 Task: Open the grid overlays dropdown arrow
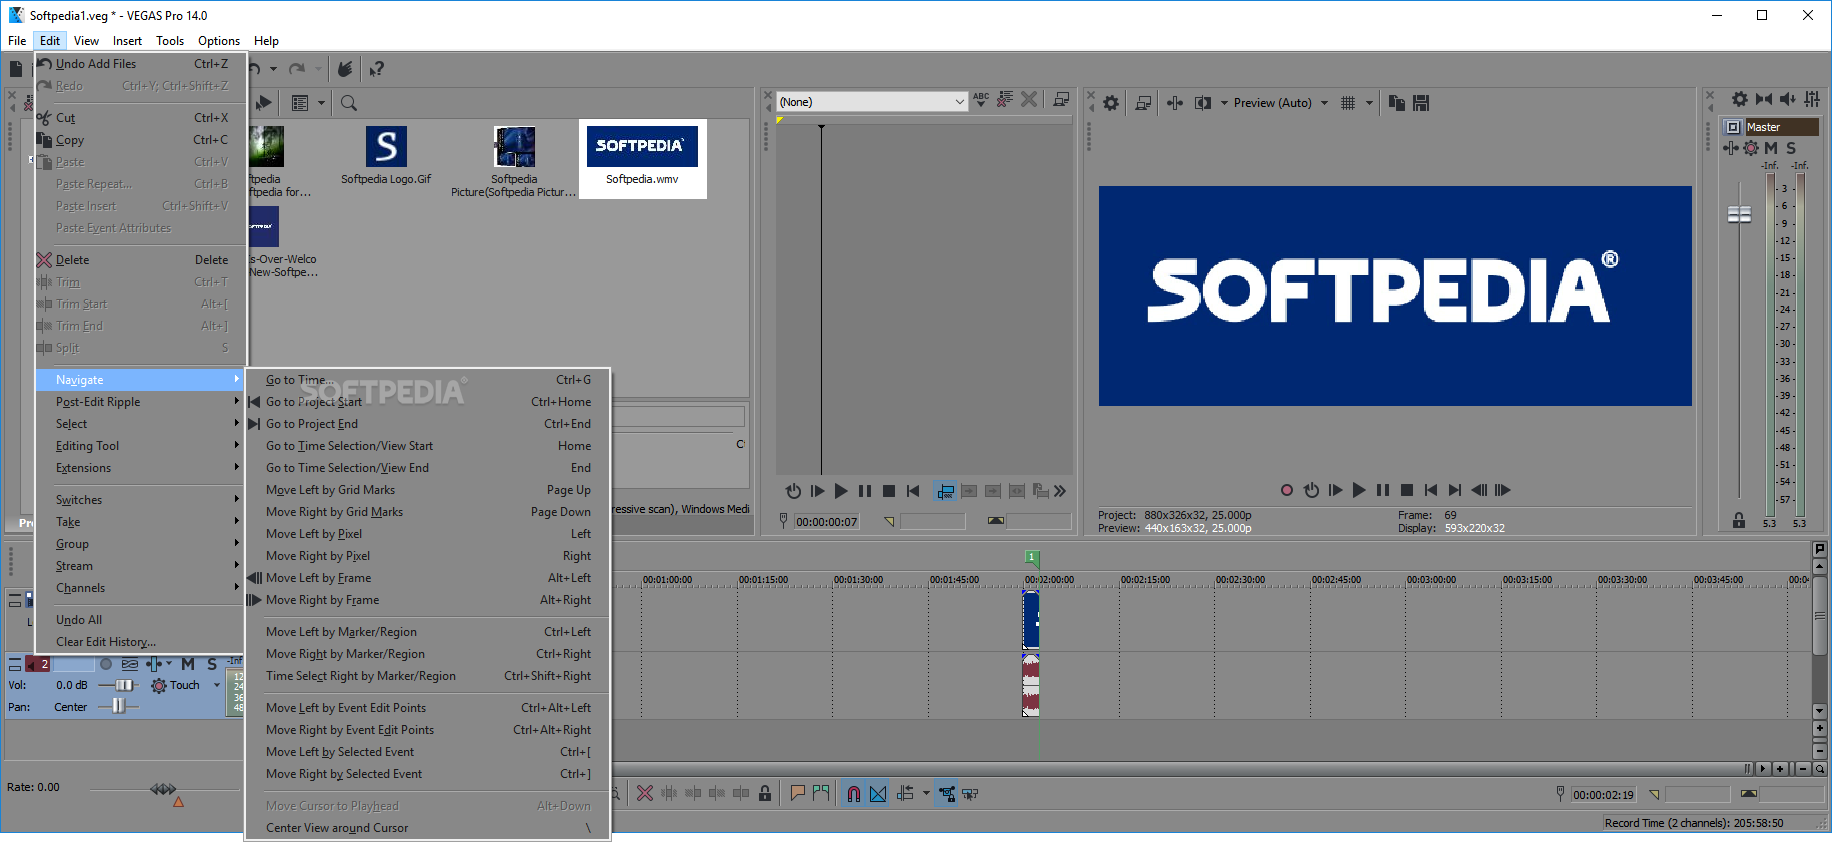click(1369, 103)
